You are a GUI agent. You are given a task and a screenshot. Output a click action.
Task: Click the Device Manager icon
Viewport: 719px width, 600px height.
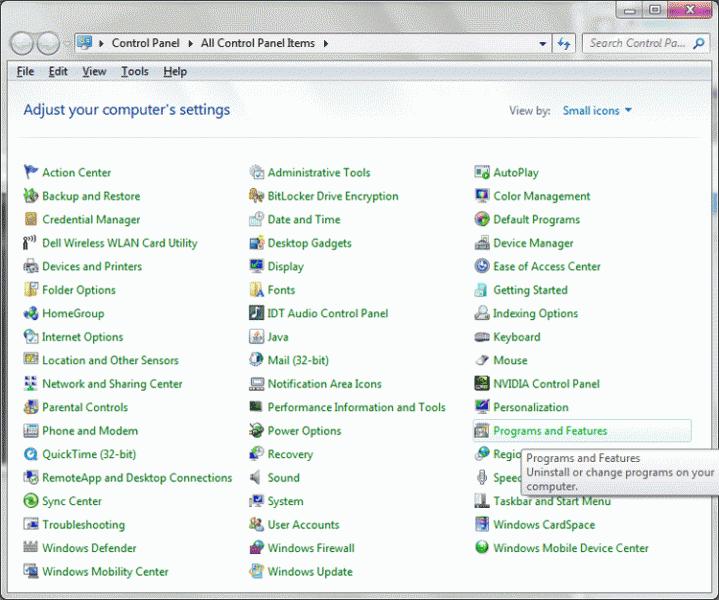(483, 243)
